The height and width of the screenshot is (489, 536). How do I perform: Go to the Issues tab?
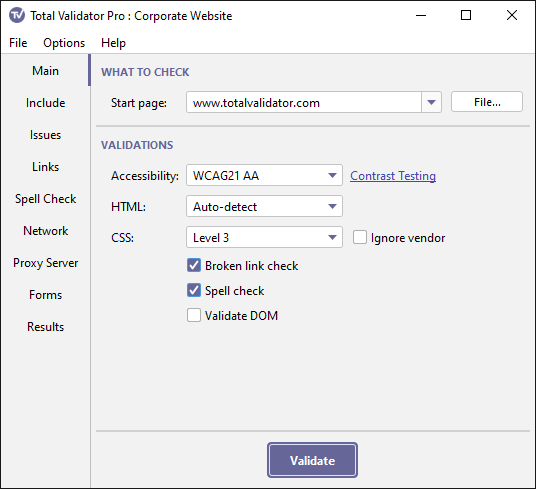pyautogui.click(x=45, y=135)
